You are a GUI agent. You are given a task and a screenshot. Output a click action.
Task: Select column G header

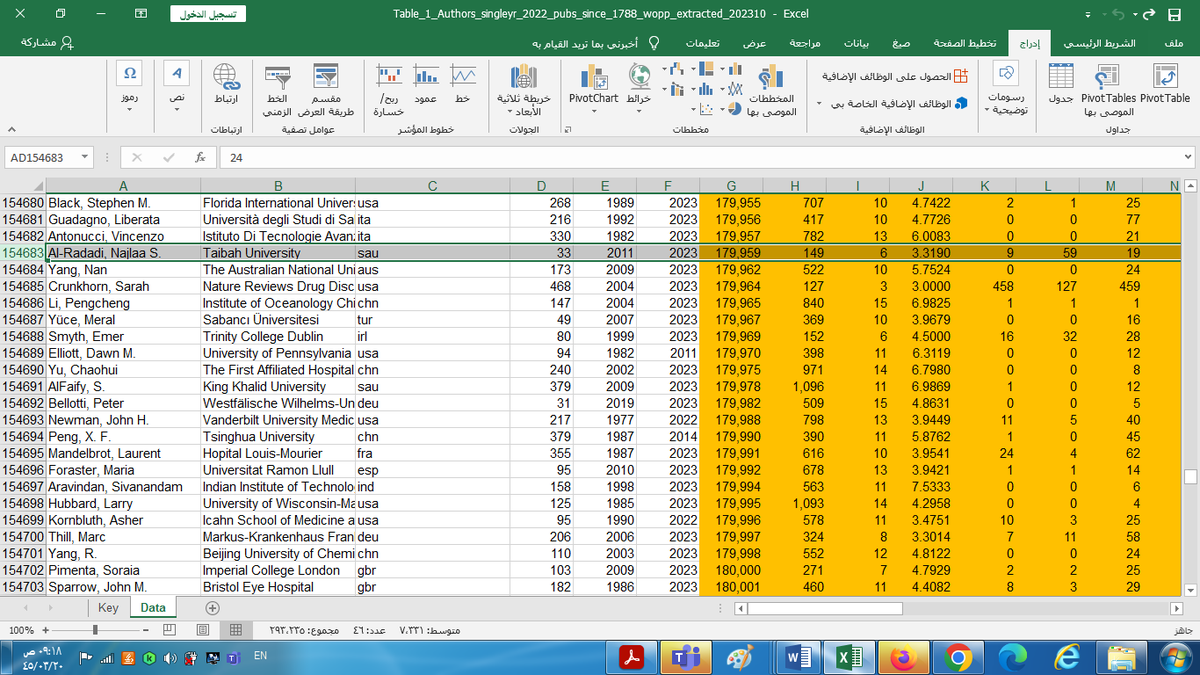(x=730, y=185)
